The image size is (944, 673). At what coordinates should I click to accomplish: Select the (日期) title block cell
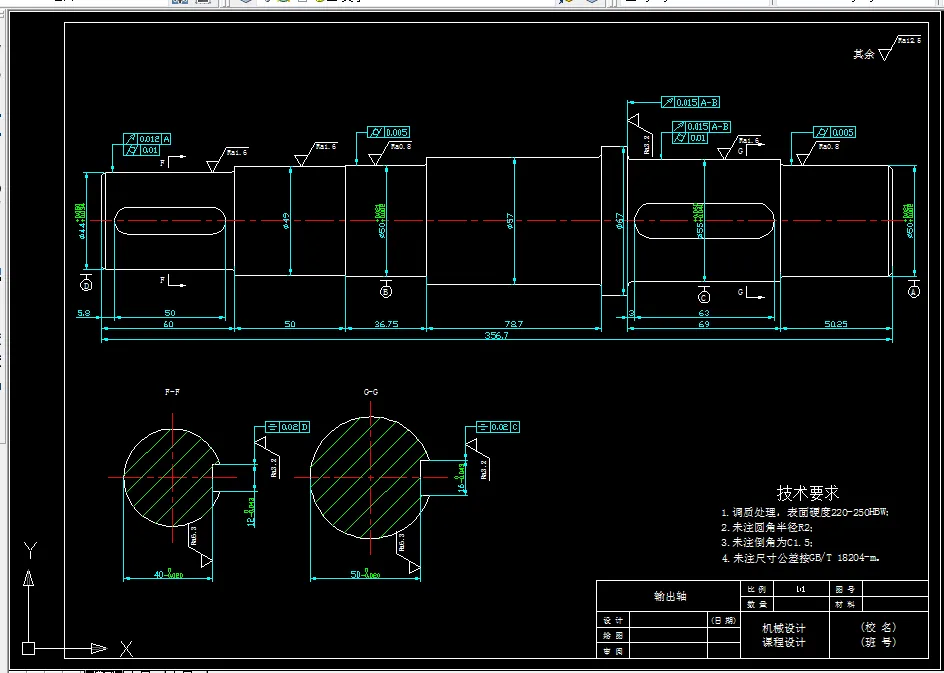click(724, 620)
